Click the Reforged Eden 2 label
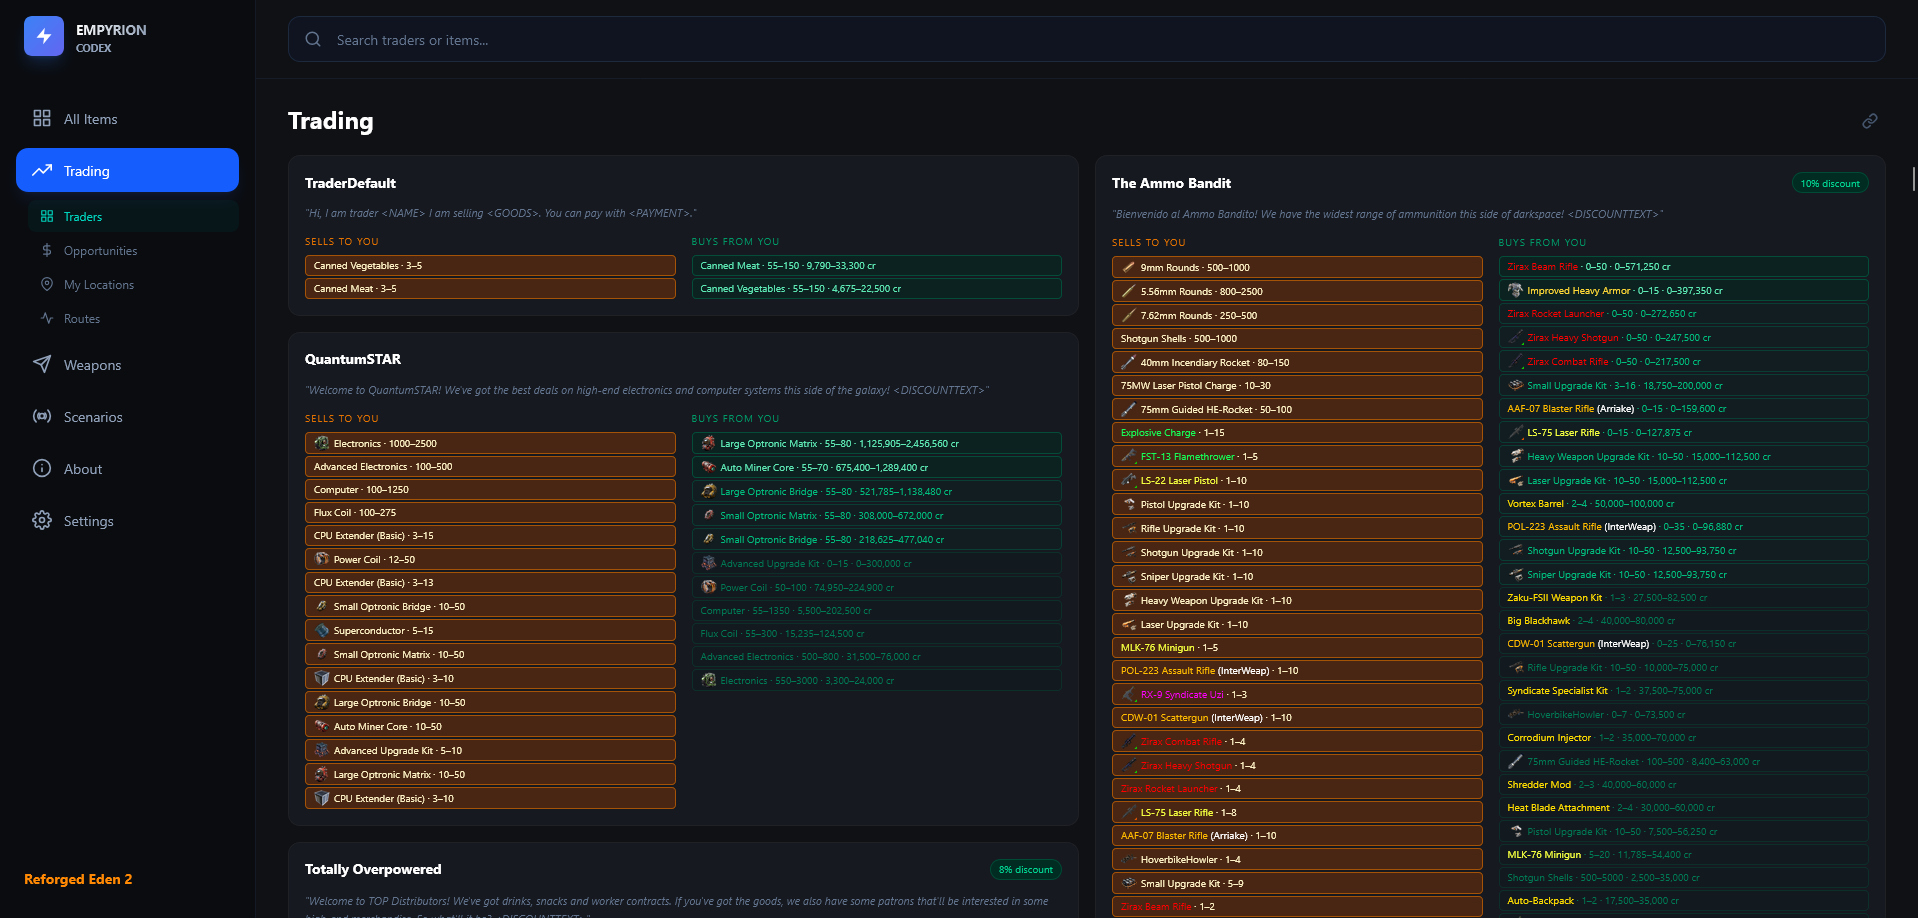1918x918 pixels. (x=78, y=879)
